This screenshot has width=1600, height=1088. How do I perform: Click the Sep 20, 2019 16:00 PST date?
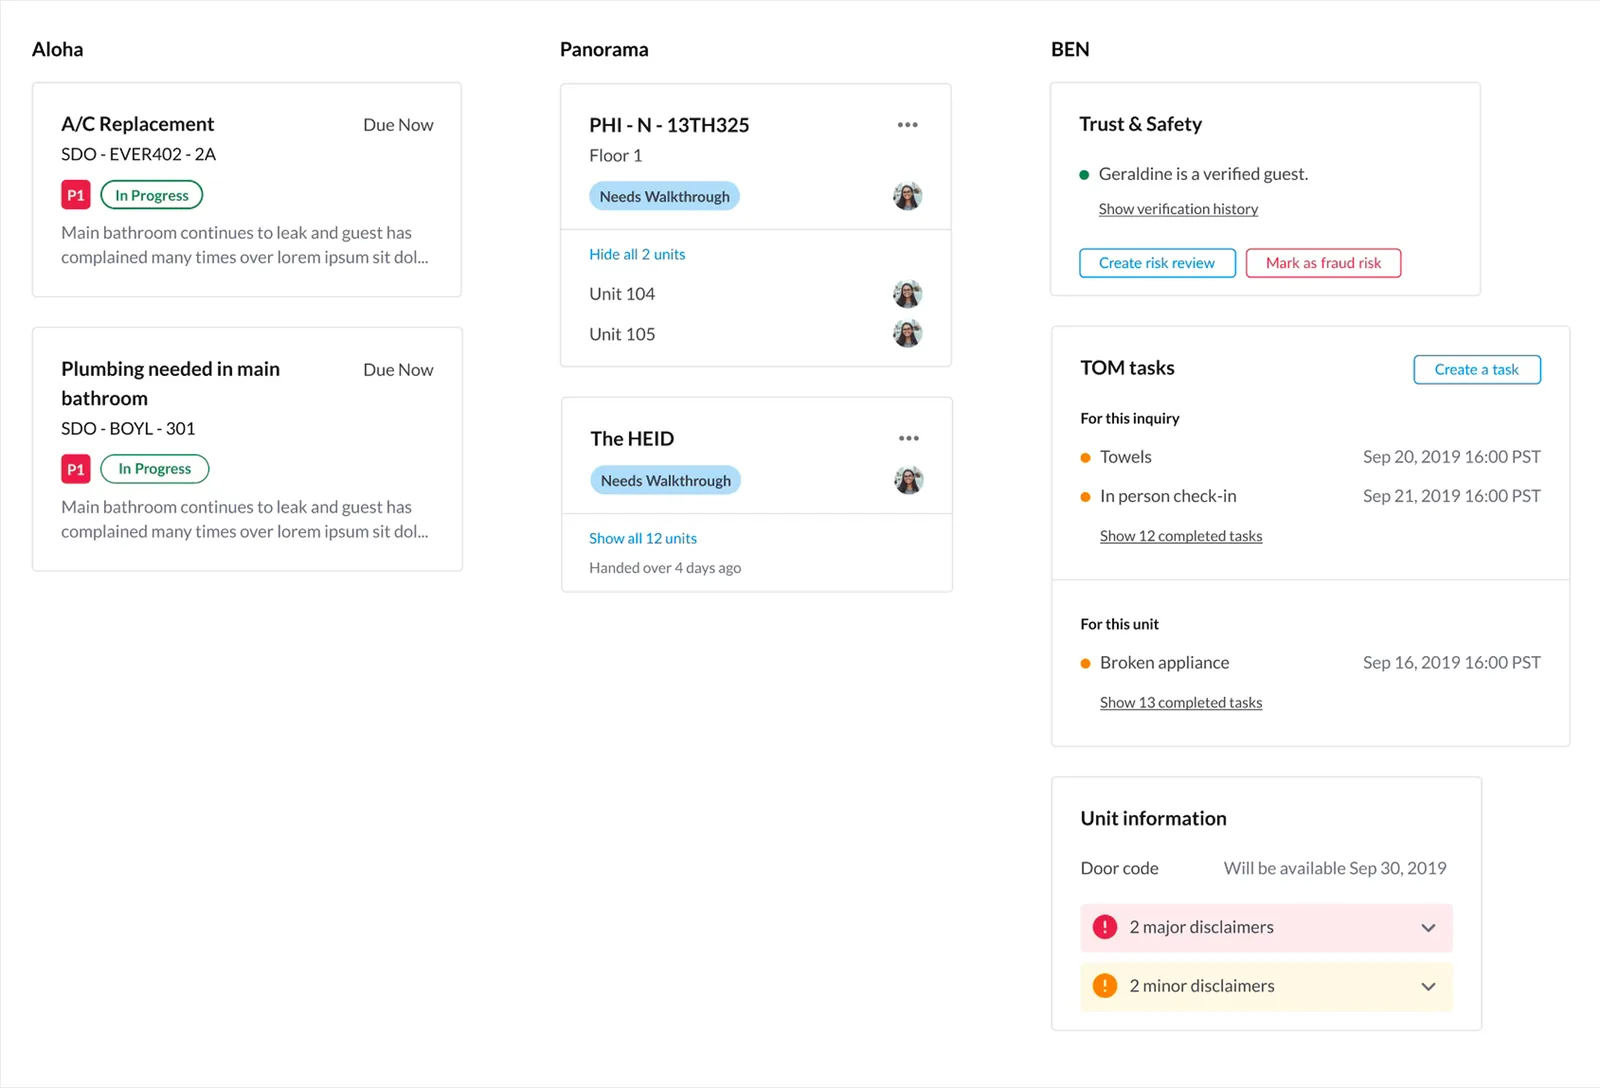click(1451, 457)
